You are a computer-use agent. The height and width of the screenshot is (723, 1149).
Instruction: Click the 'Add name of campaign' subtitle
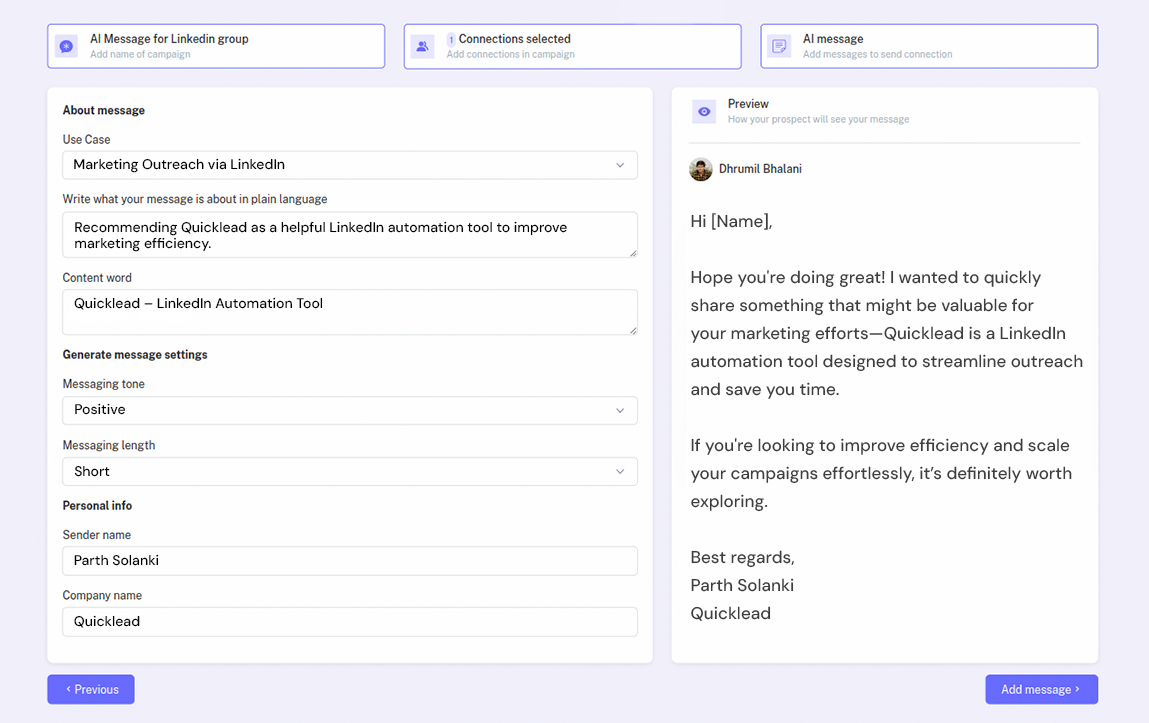click(x=140, y=54)
